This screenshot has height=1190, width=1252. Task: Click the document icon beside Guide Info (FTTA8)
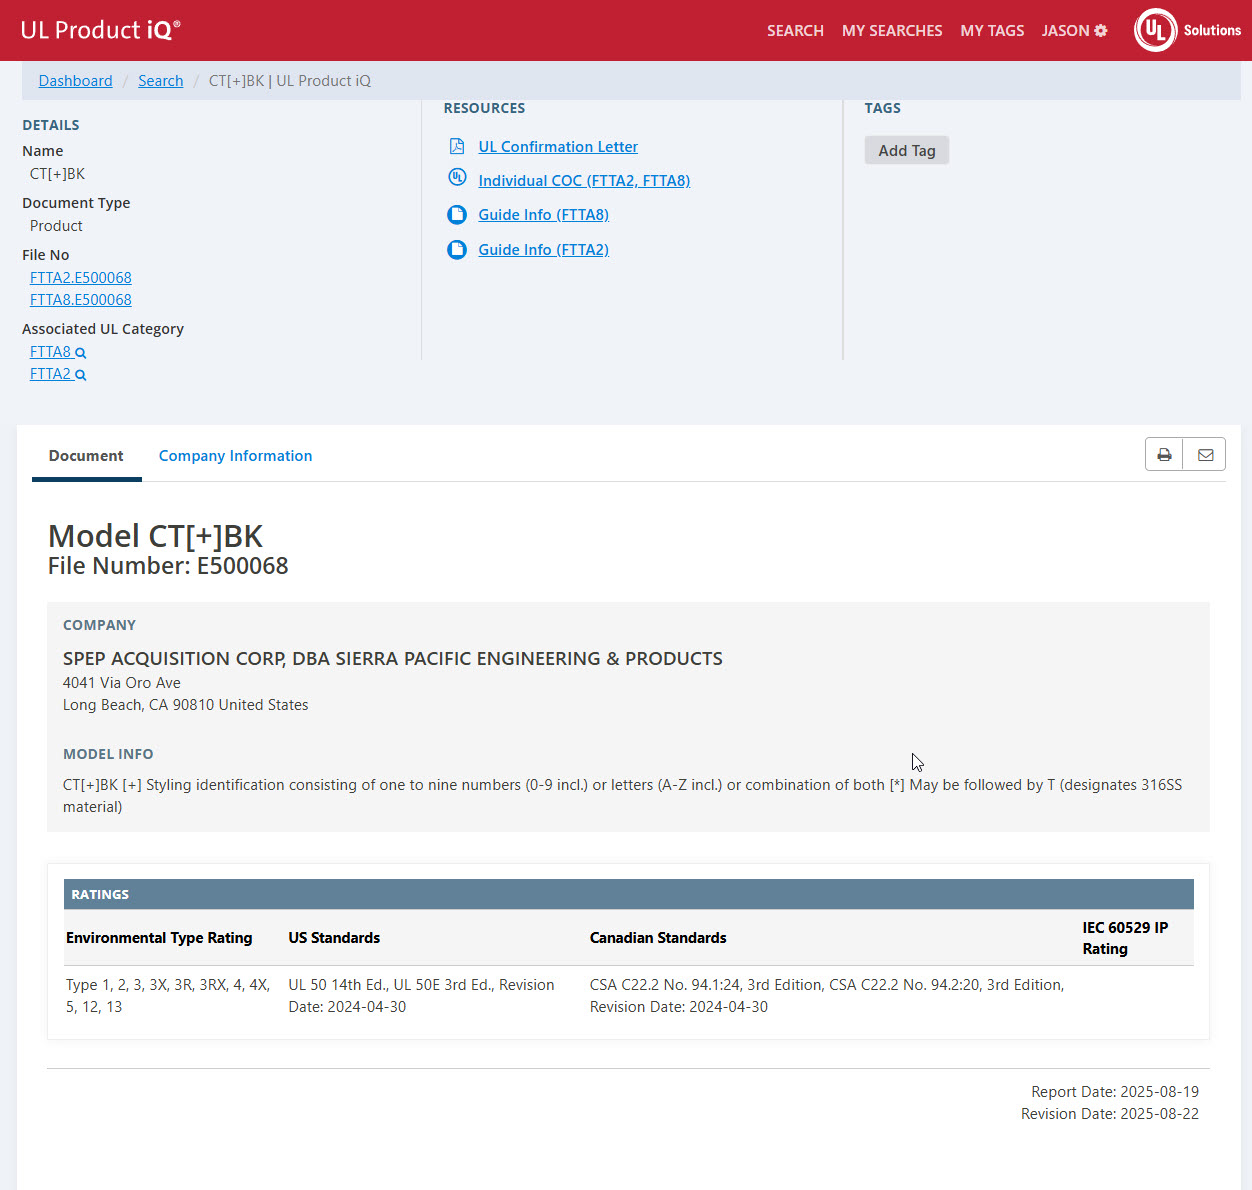457,215
